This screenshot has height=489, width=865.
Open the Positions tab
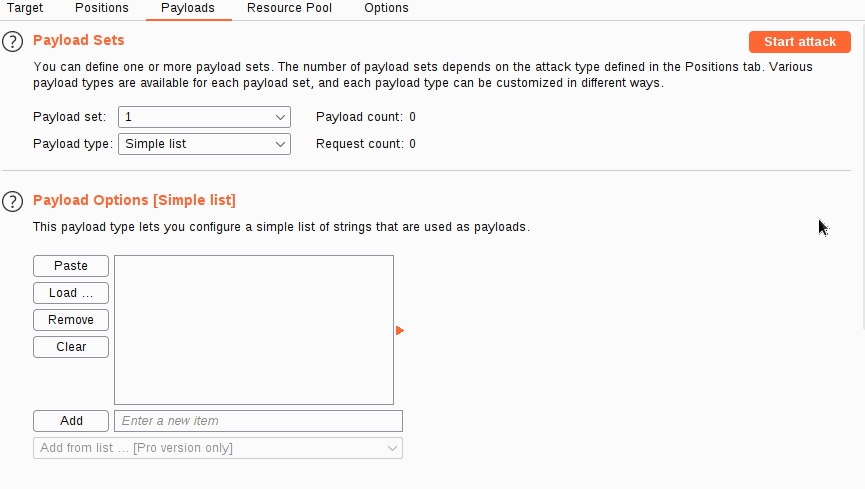[x=102, y=8]
